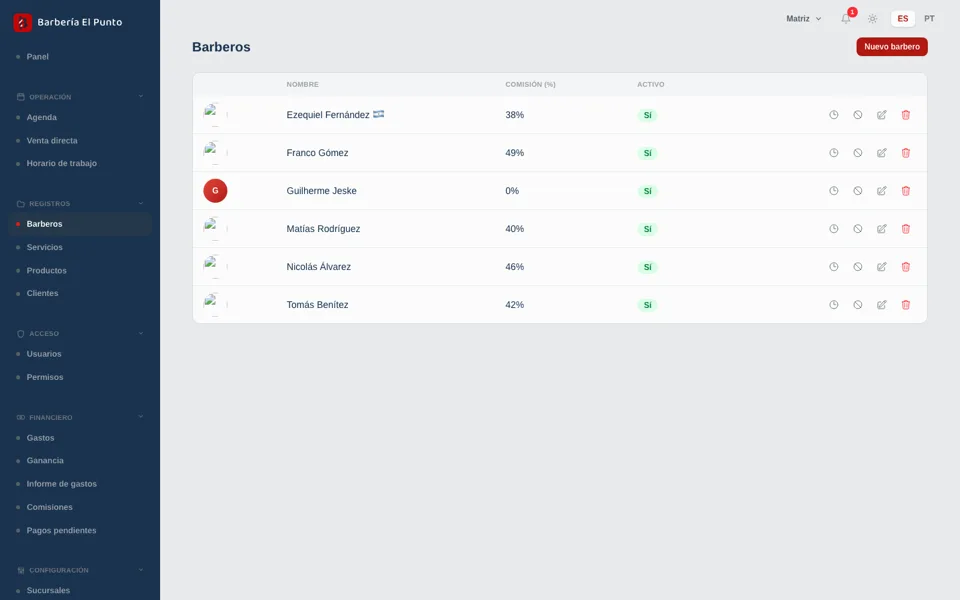The height and width of the screenshot is (600, 960).
Task: Edit barber Tomás Benítez
Action: click(882, 305)
